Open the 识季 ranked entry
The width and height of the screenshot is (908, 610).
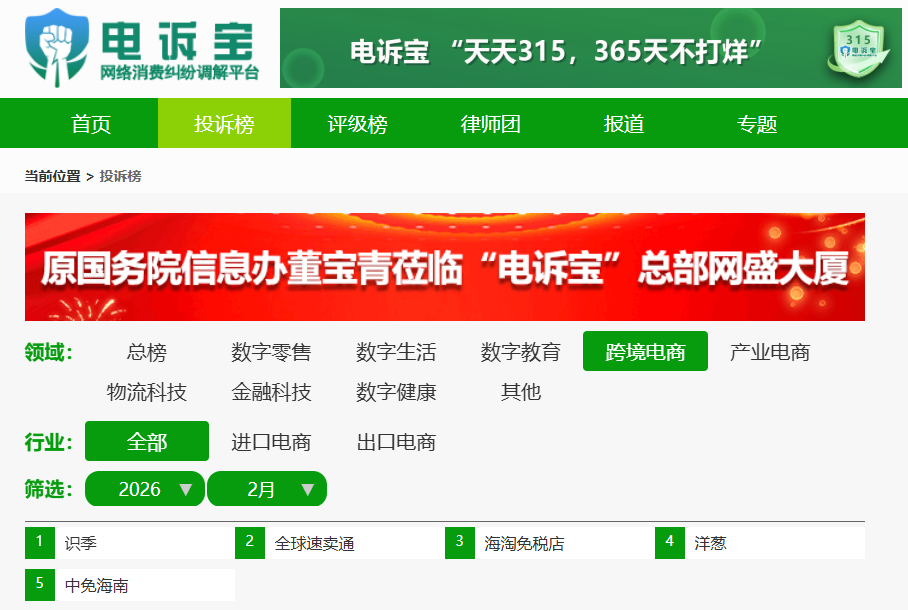pos(81,544)
